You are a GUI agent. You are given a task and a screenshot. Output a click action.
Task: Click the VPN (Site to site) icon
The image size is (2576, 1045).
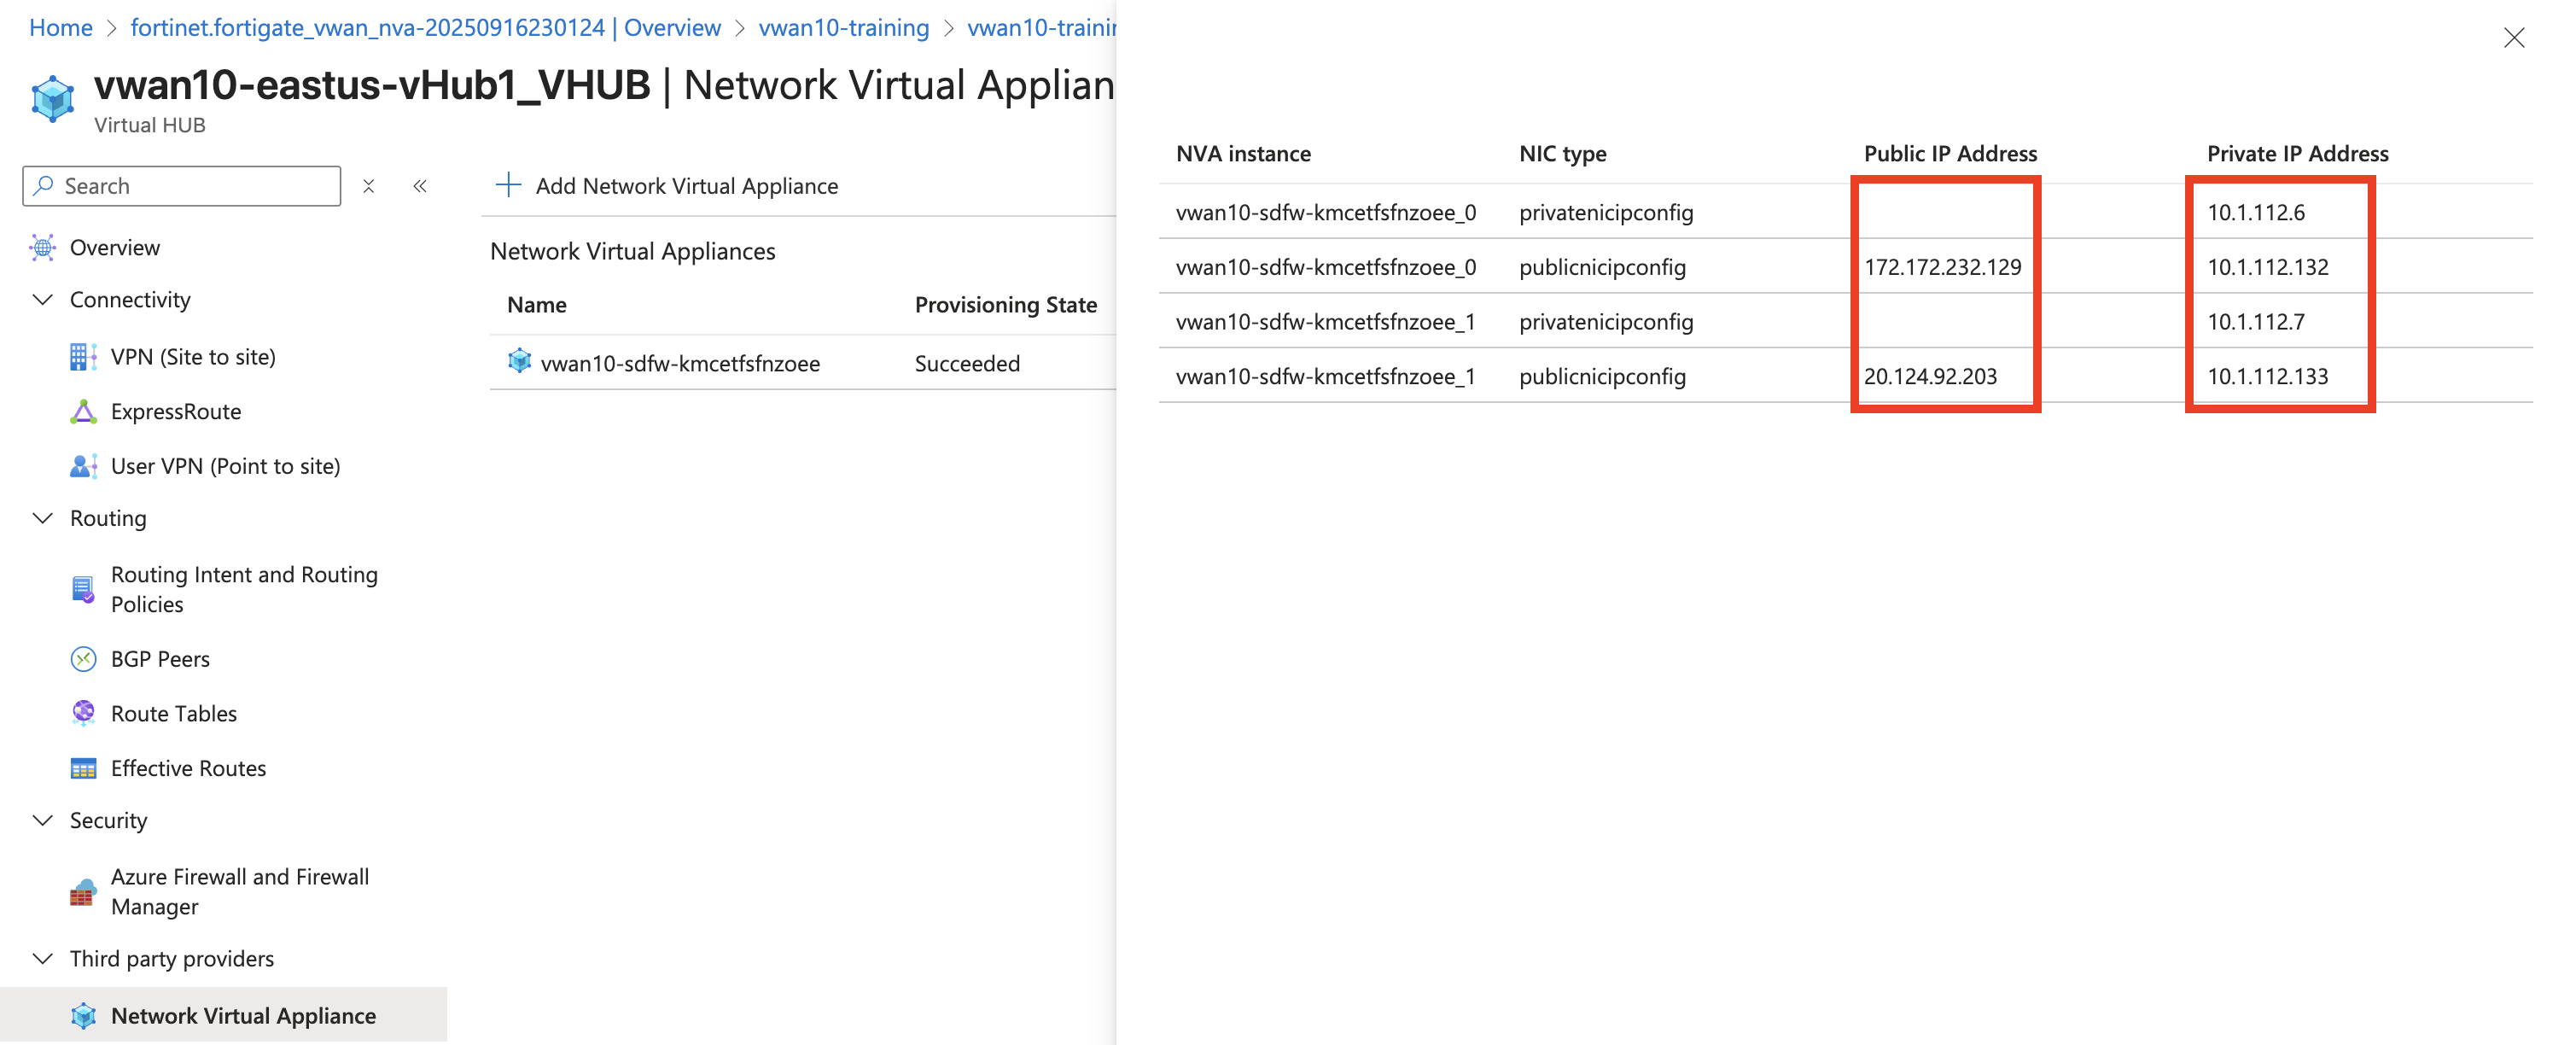pos(84,357)
